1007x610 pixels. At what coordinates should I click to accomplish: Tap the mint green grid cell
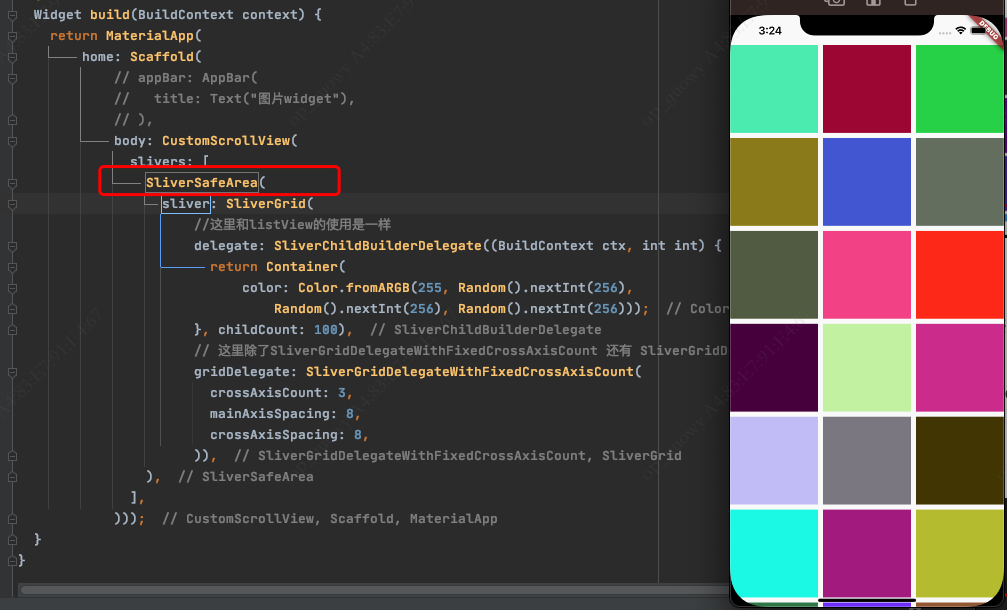tap(774, 89)
